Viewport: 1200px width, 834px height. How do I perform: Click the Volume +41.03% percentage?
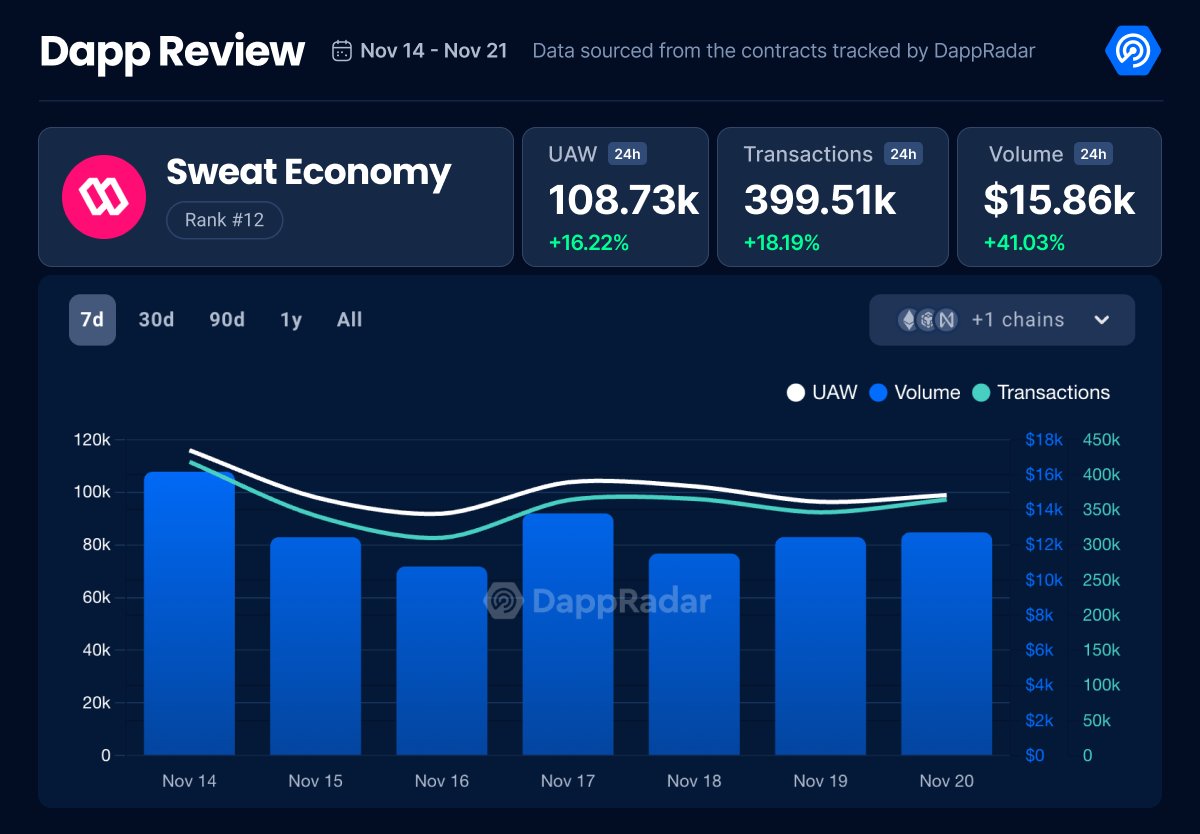pyautogui.click(x=1023, y=241)
